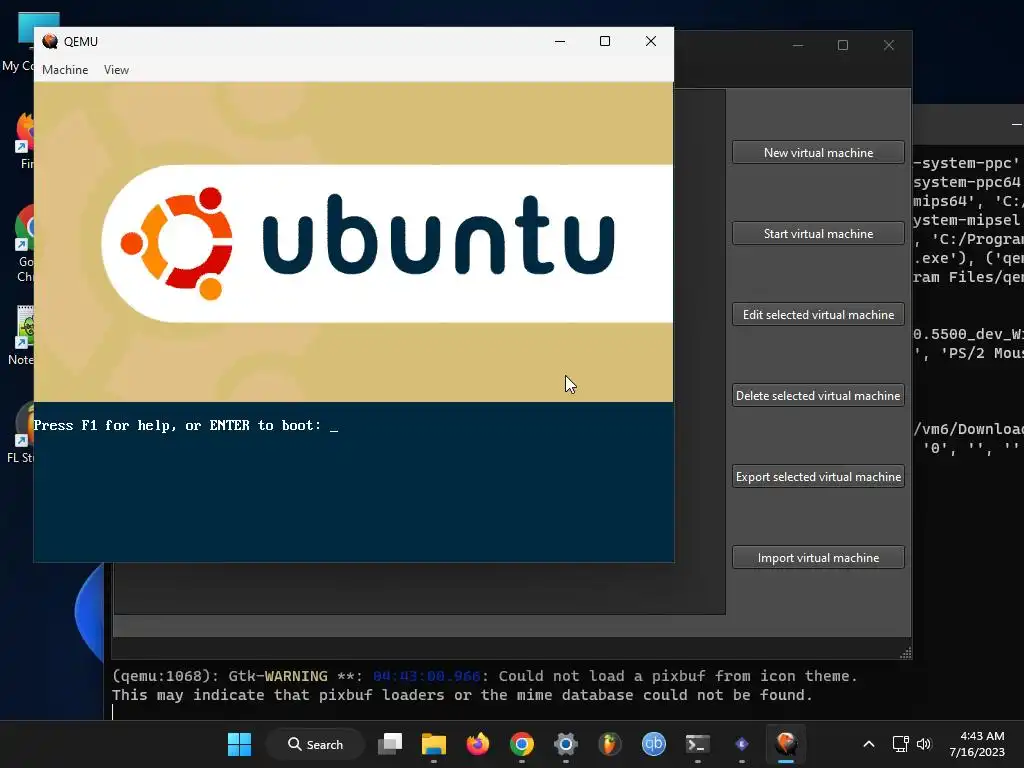
Task: Click active QEMU taskbar icon
Action: [786, 744]
